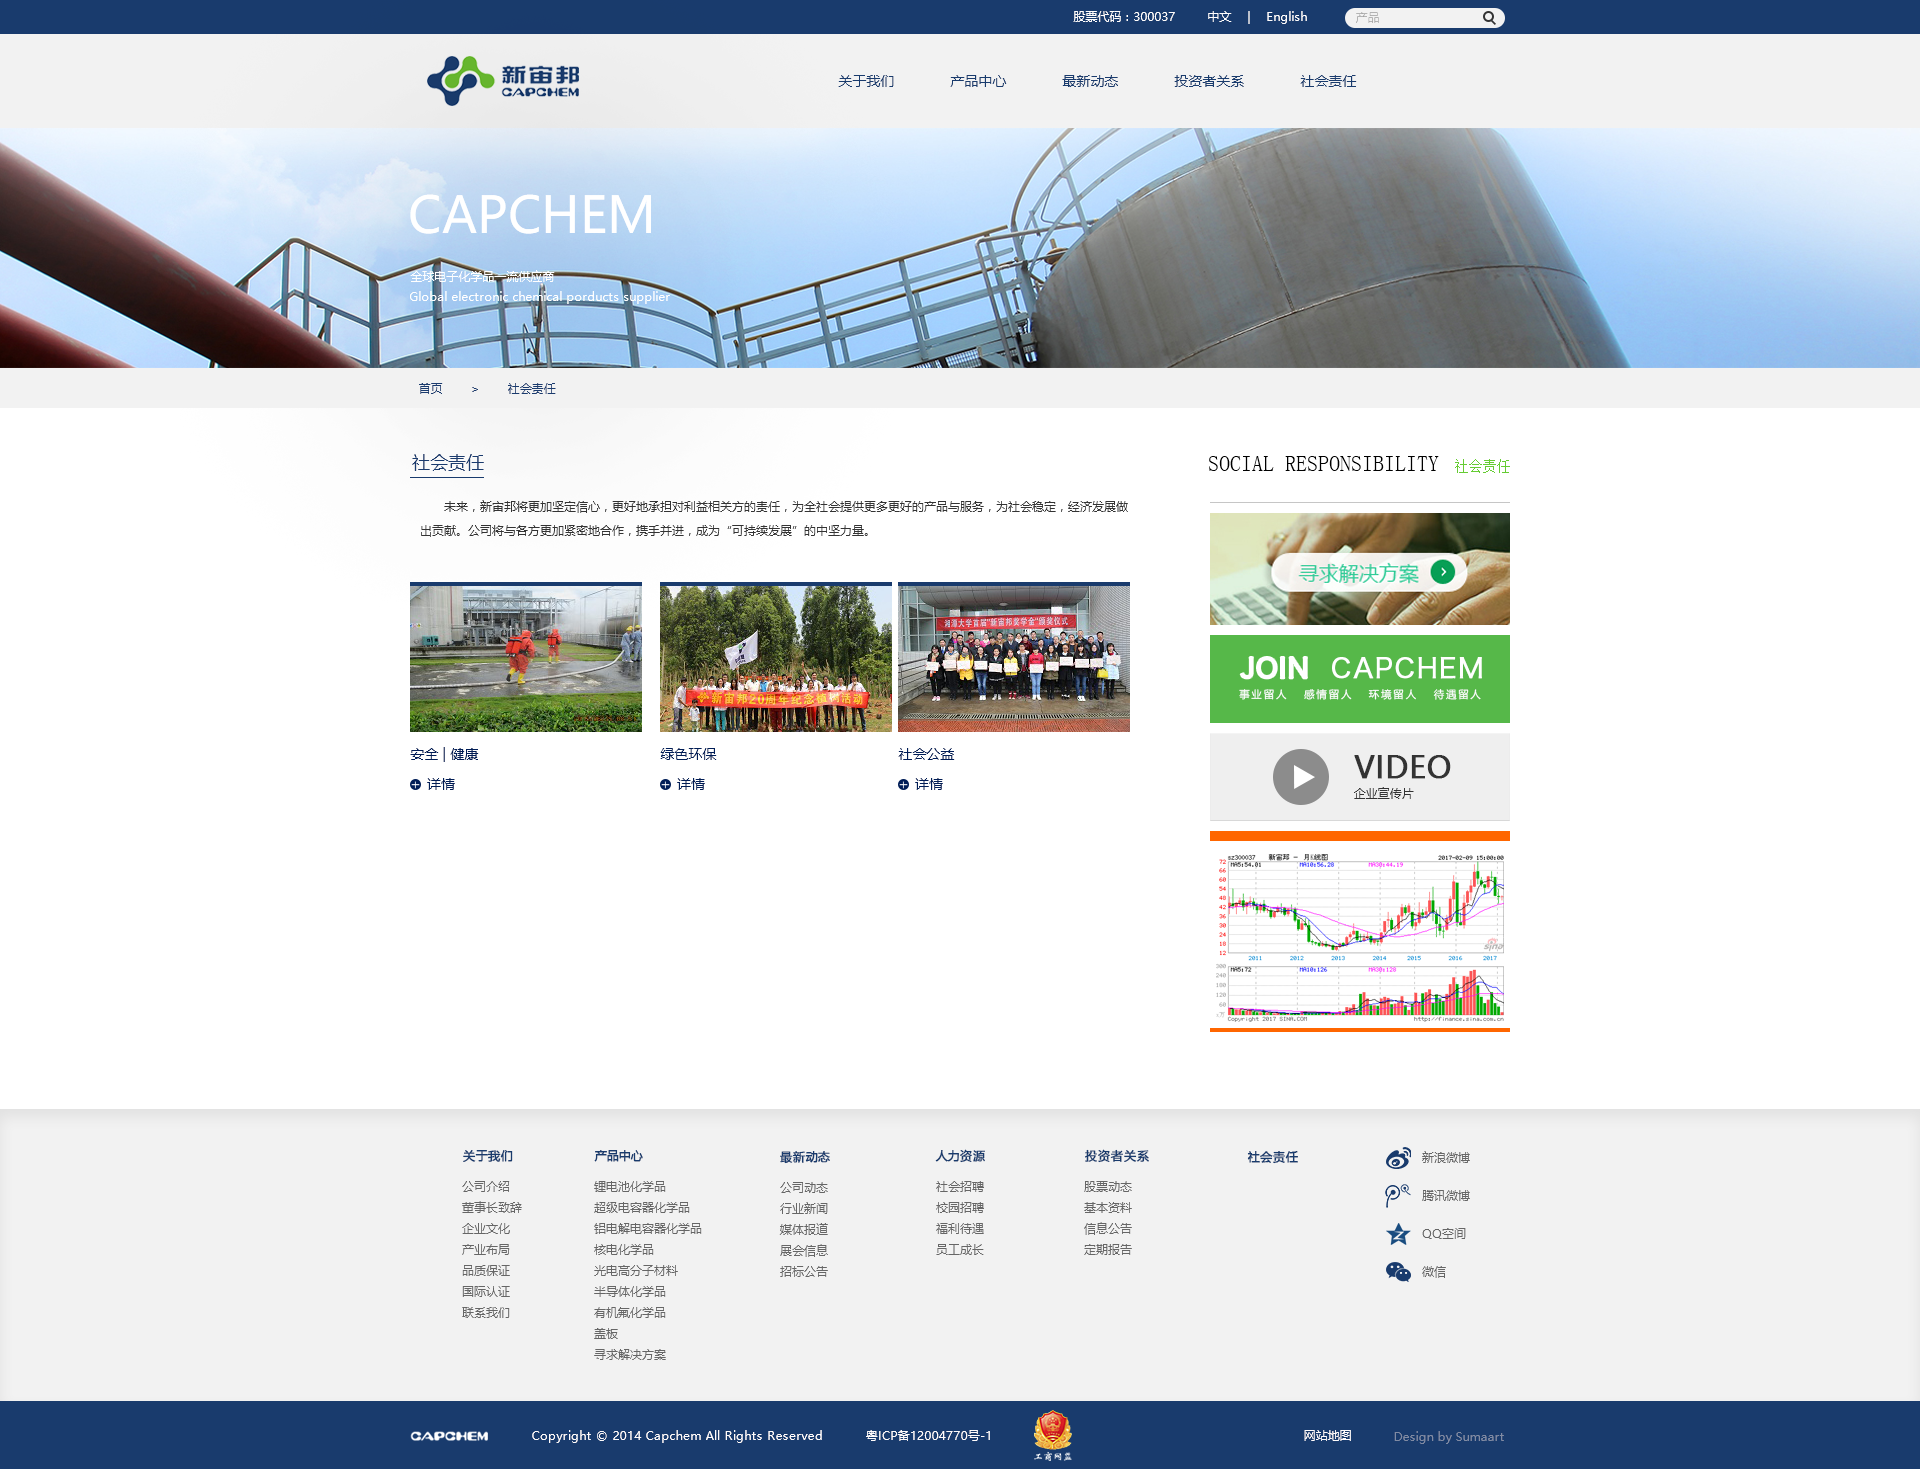Click the footer CAPCHEM logo

[449, 1436]
